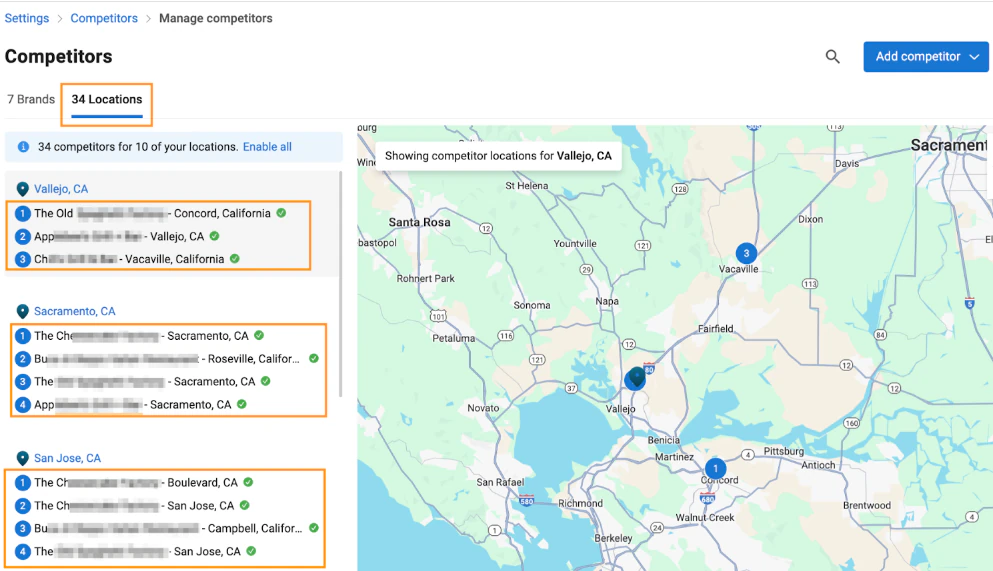Click number 2 badge of Vallejo competitor

23,236
